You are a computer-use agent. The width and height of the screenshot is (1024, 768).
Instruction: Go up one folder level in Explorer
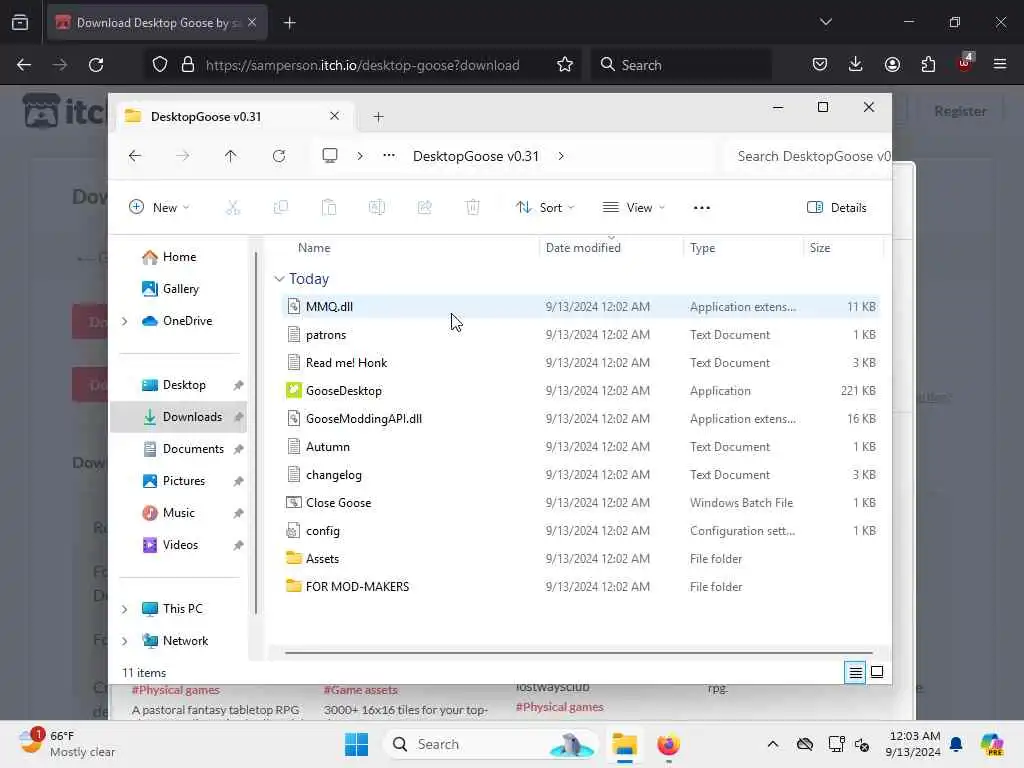tap(231, 156)
